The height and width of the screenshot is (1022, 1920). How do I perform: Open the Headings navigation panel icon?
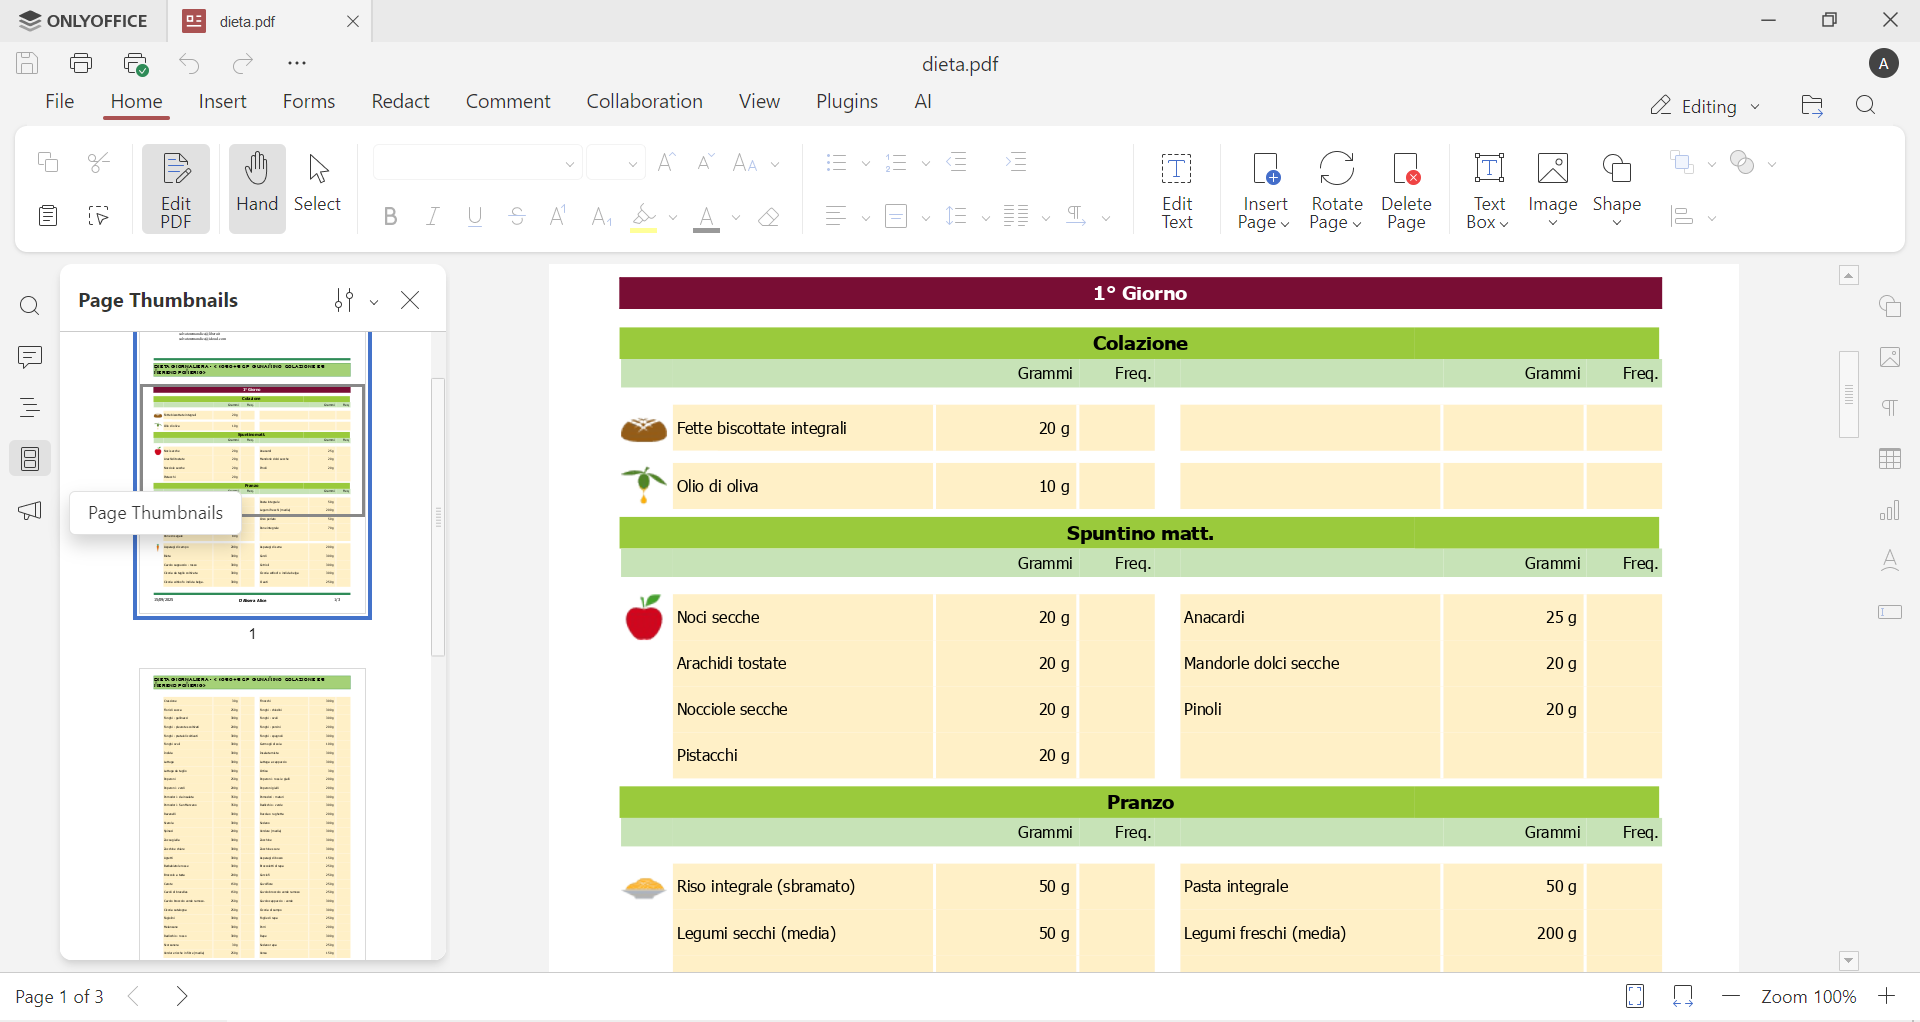point(30,408)
